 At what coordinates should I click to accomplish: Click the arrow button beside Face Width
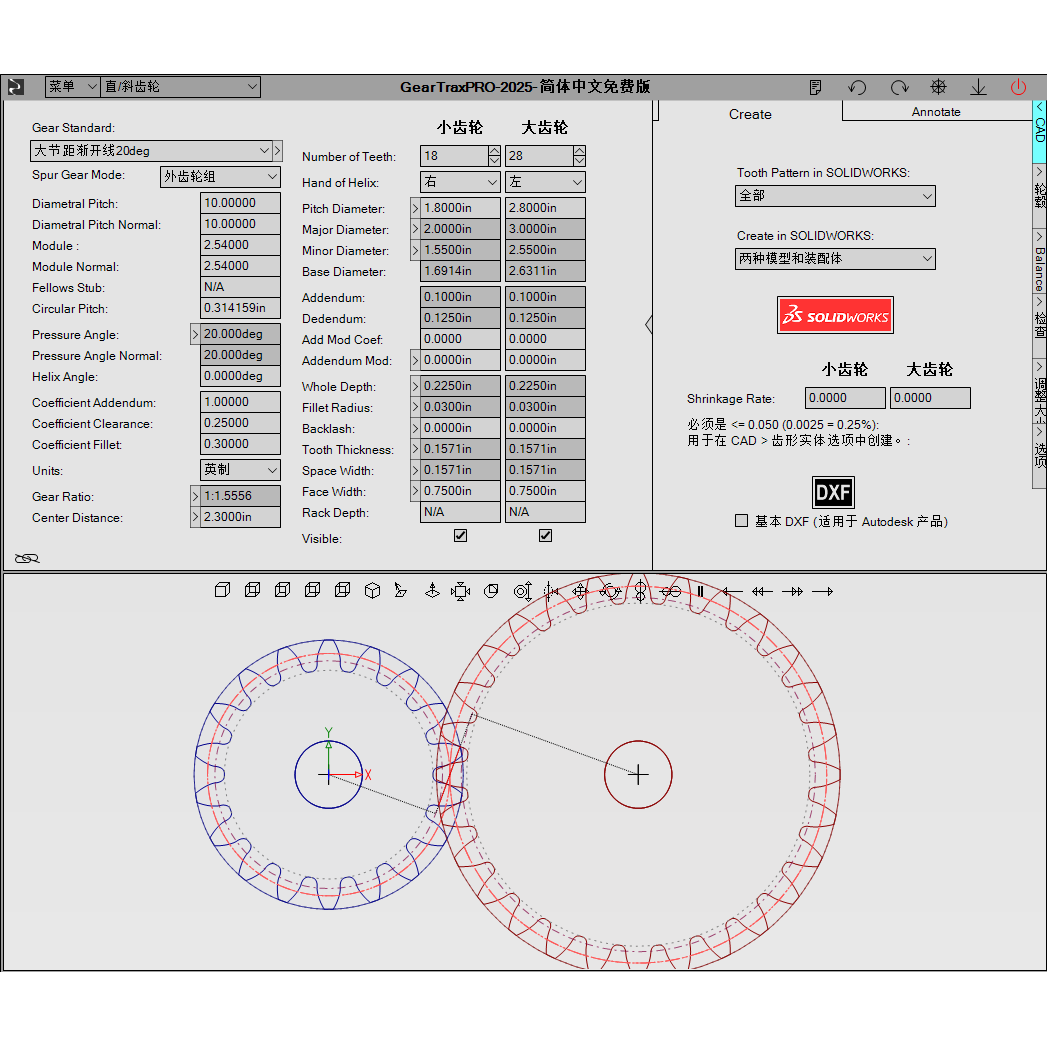(415, 491)
